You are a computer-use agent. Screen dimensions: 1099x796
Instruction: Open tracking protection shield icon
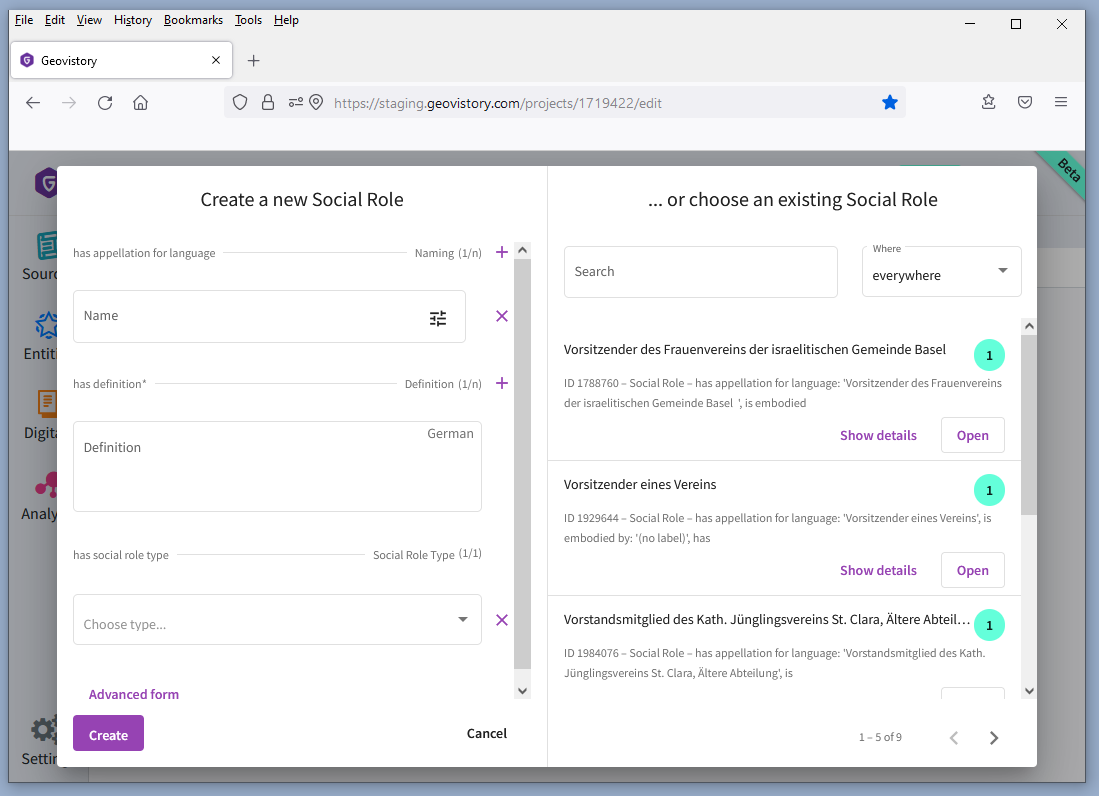click(x=240, y=103)
